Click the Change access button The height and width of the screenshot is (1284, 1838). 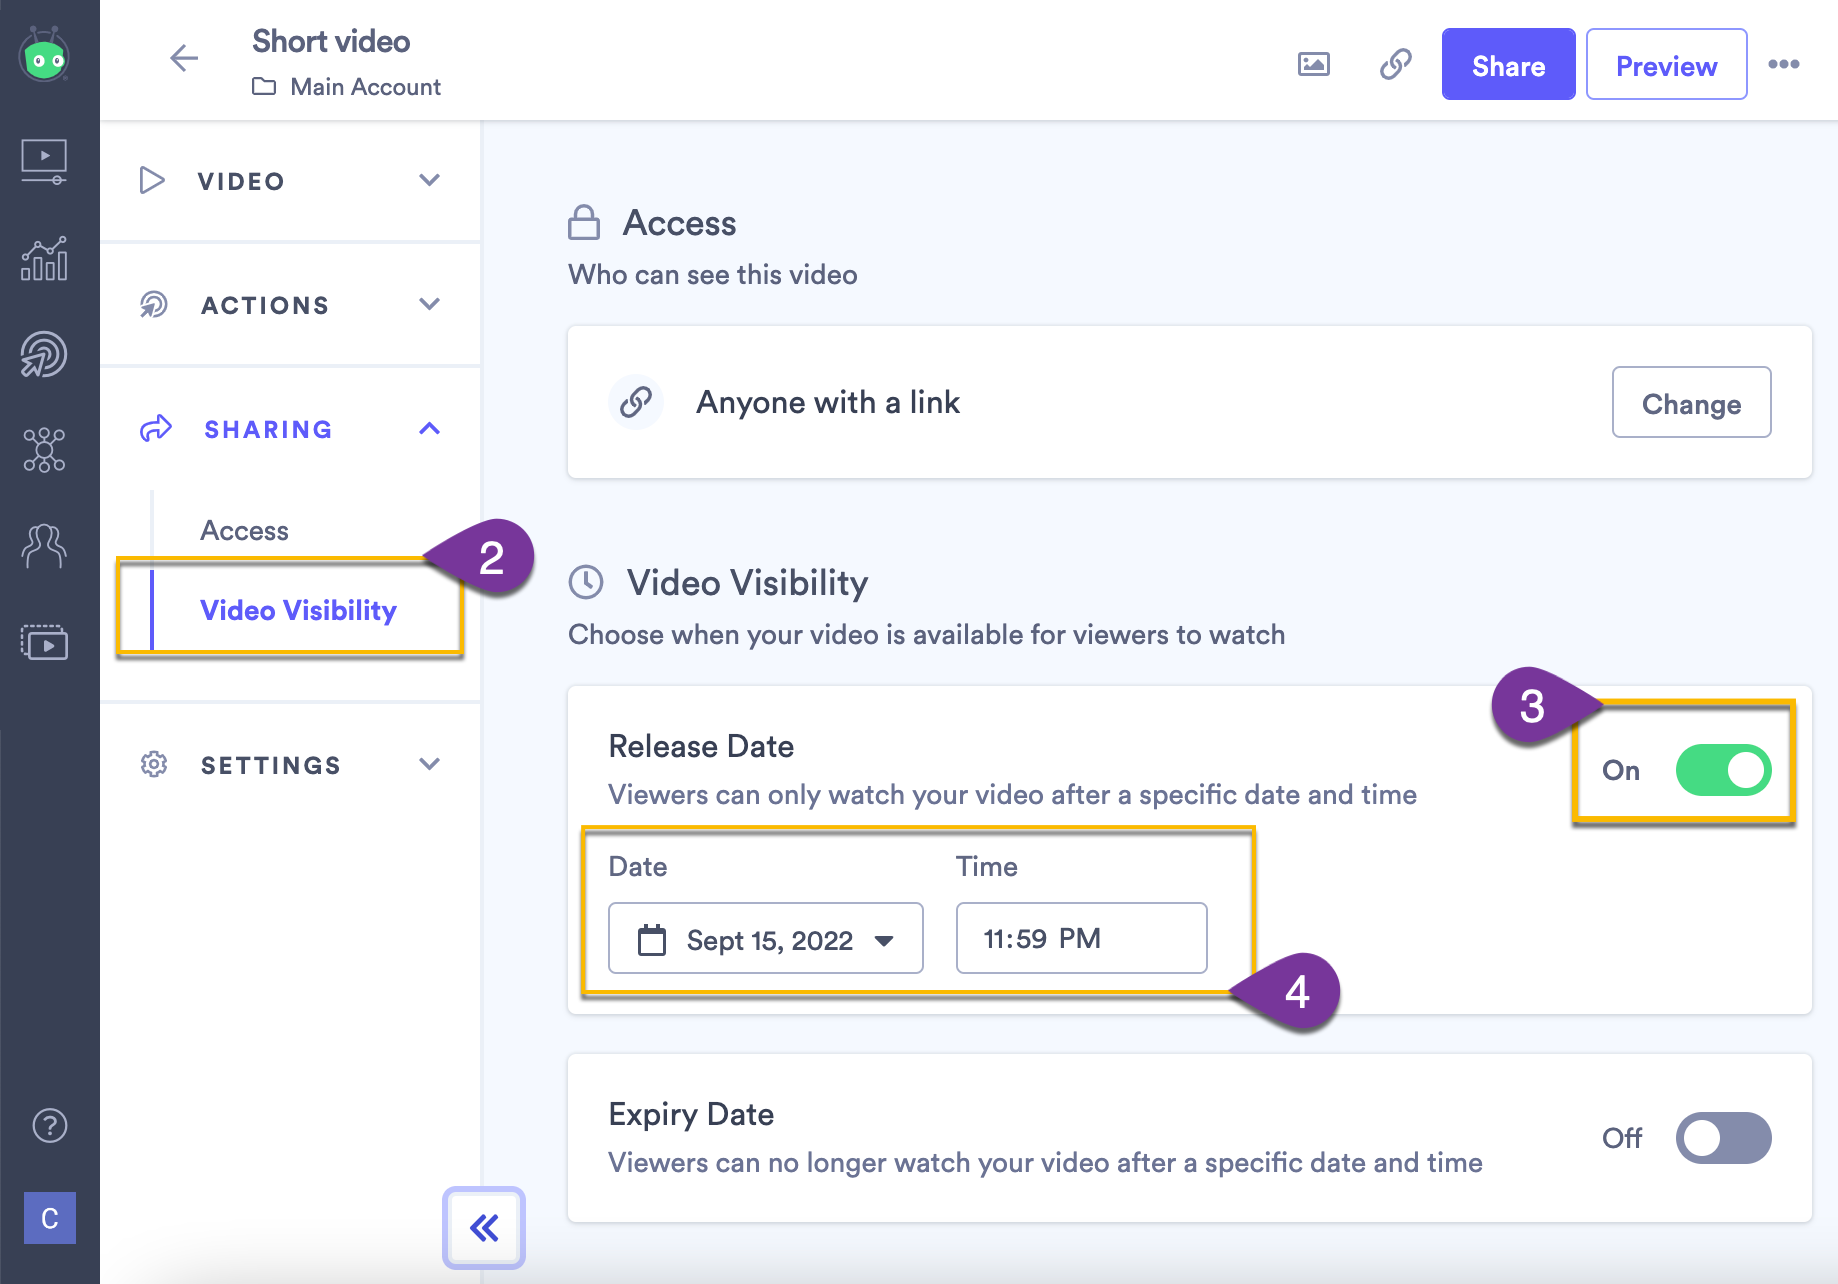(1691, 403)
